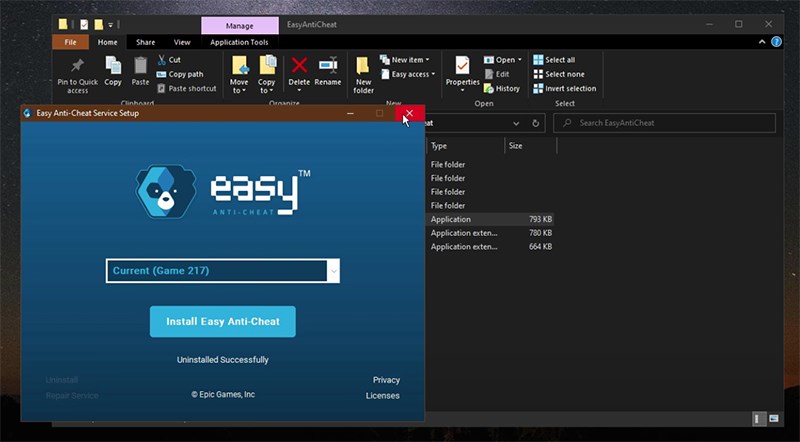Switch to the View ribbon tab

pos(182,42)
